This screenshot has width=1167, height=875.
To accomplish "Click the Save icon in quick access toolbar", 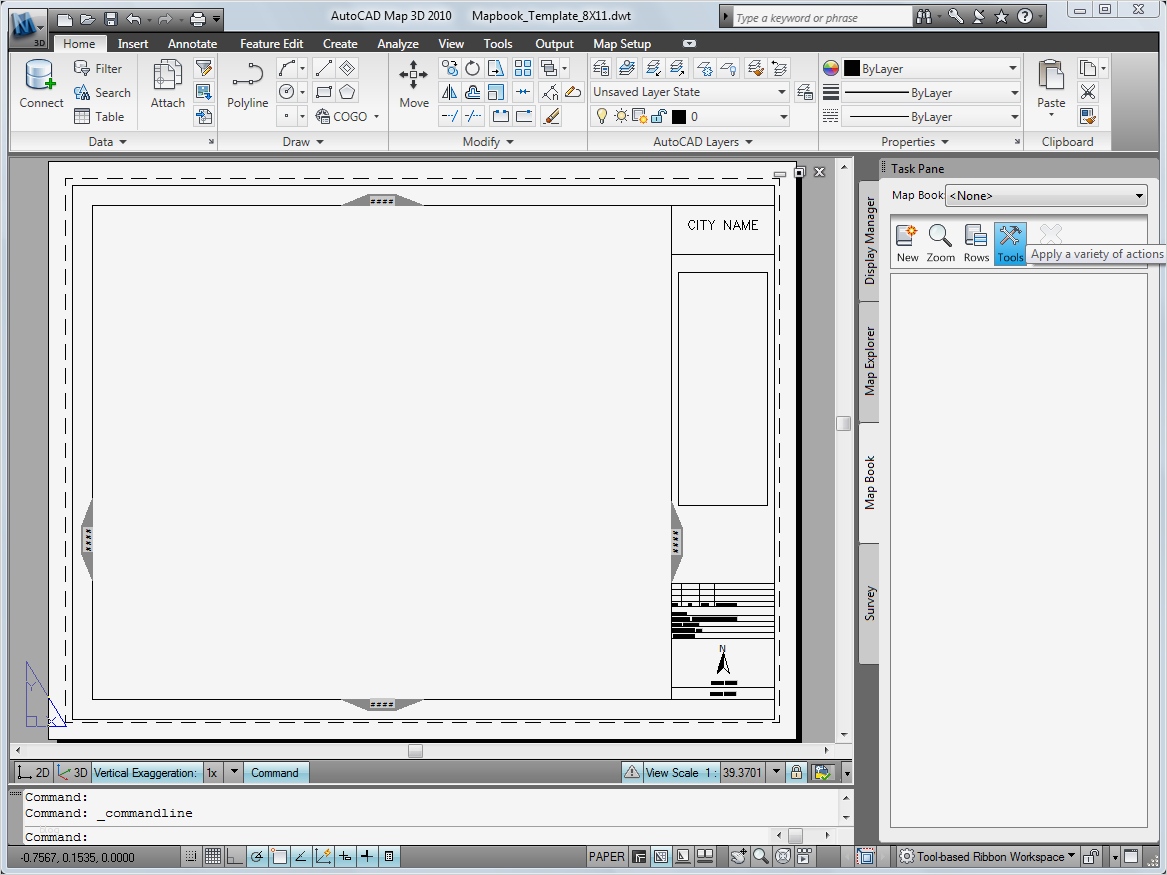I will tap(111, 19).
